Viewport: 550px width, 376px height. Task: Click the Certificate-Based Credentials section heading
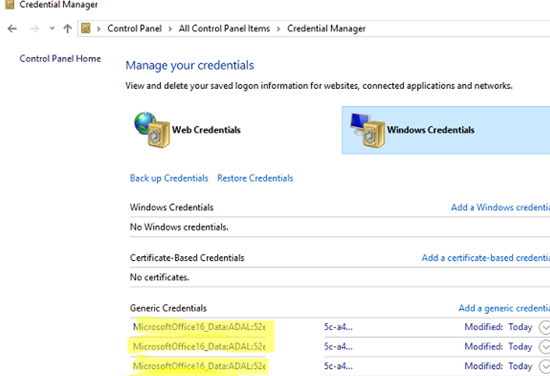click(x=187, y=258)
